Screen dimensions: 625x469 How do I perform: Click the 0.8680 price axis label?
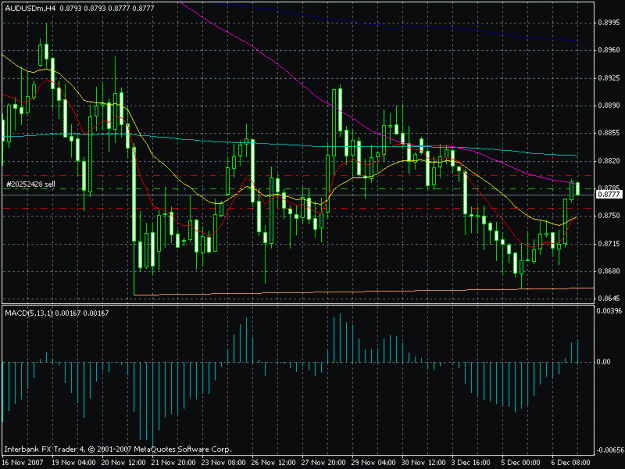click(x=609, y=271)
